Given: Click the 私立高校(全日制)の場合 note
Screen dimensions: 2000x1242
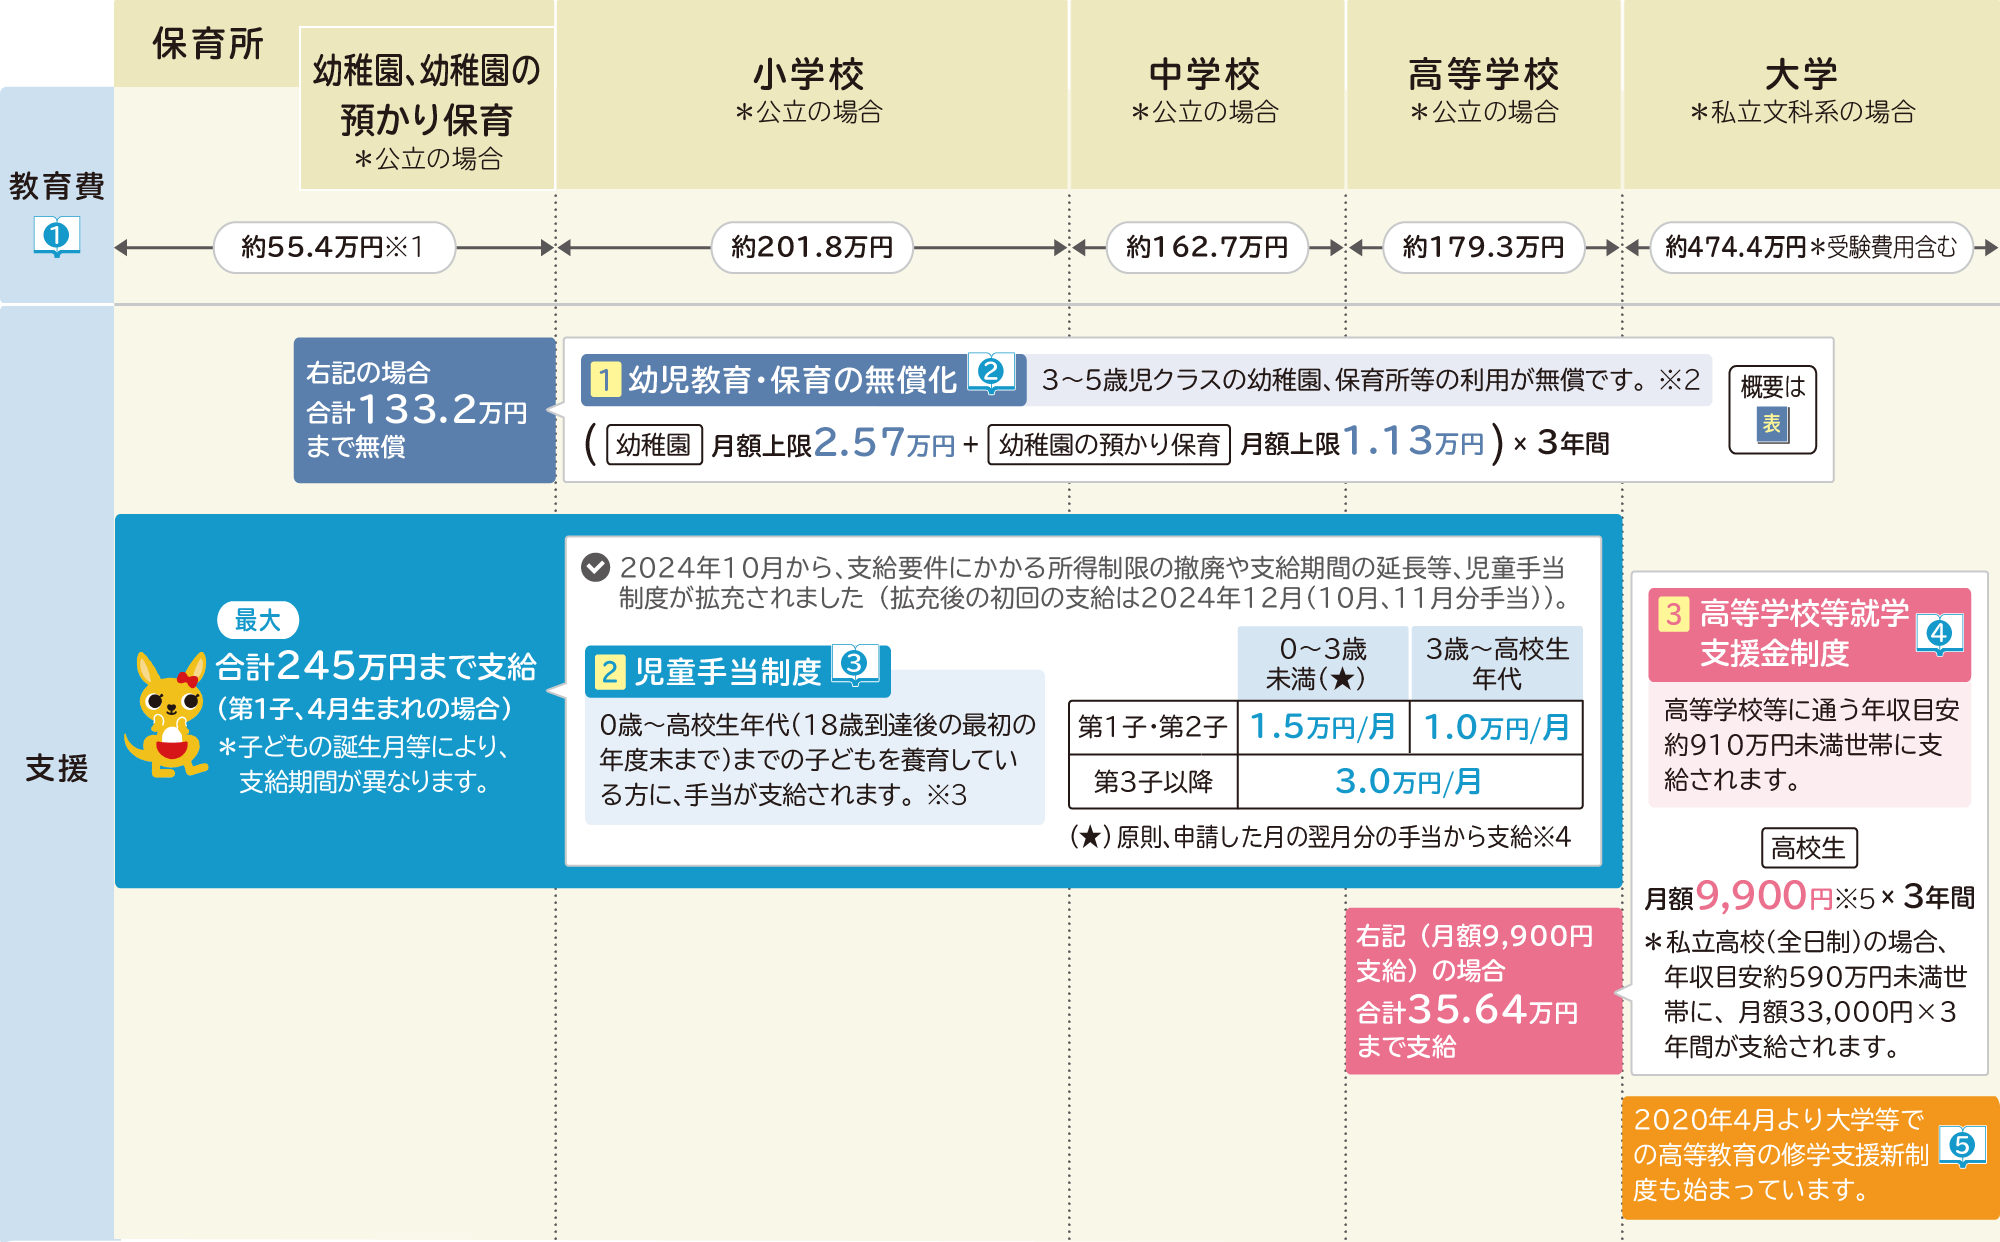Looking at the screenshot, I should 1805,994.
